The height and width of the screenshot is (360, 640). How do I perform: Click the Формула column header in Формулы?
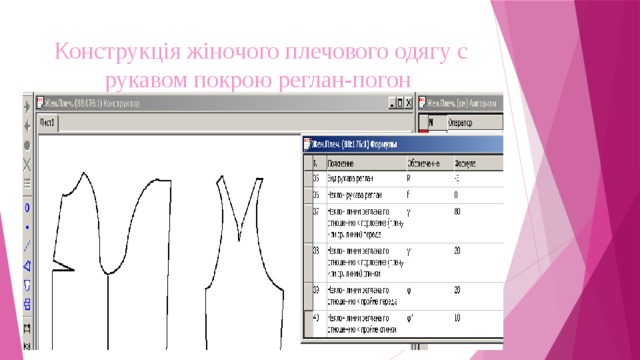tap(478, 163)
